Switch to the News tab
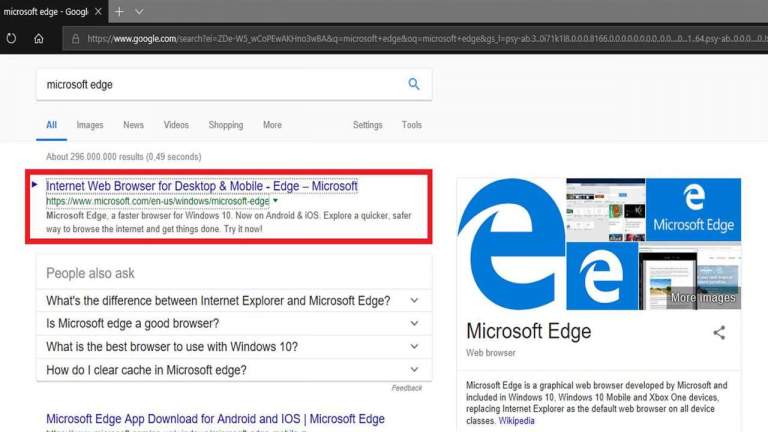 (133, 125)
